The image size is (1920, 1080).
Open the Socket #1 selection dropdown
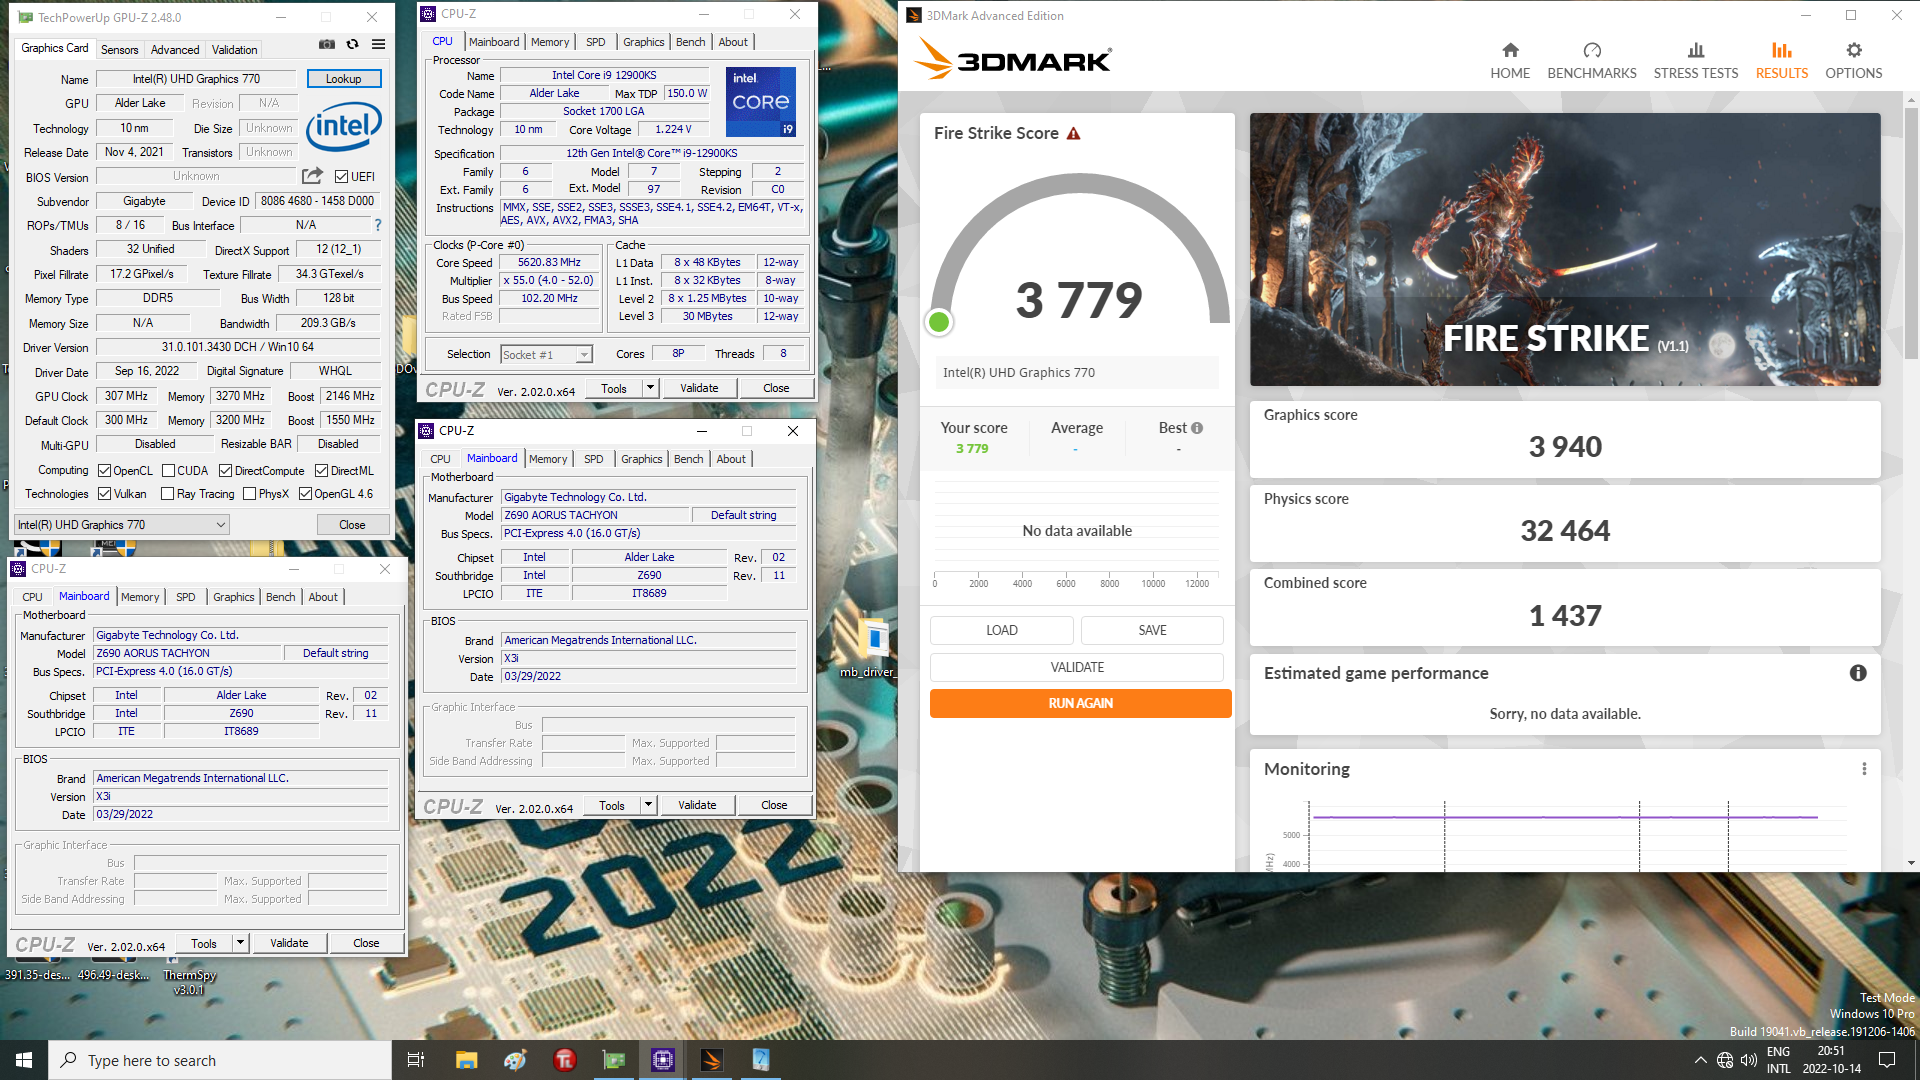point(546,355)
